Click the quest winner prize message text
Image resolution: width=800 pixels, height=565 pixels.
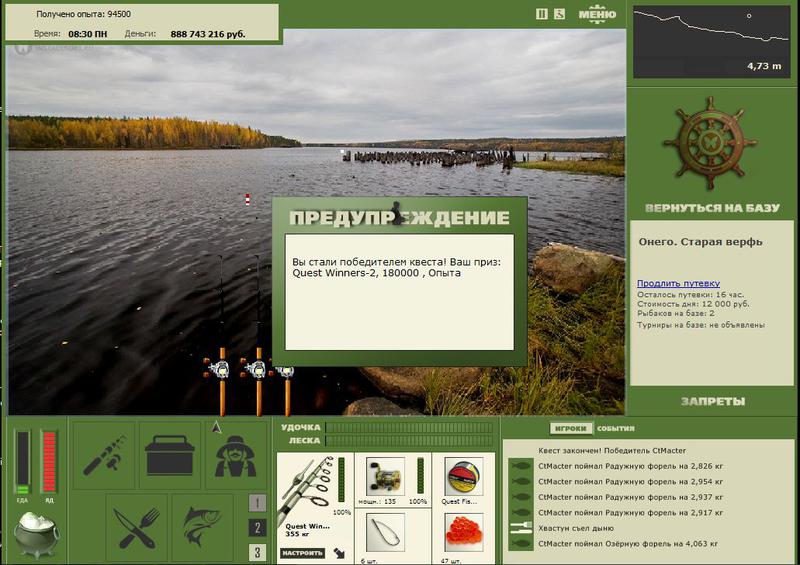(396, 267)
